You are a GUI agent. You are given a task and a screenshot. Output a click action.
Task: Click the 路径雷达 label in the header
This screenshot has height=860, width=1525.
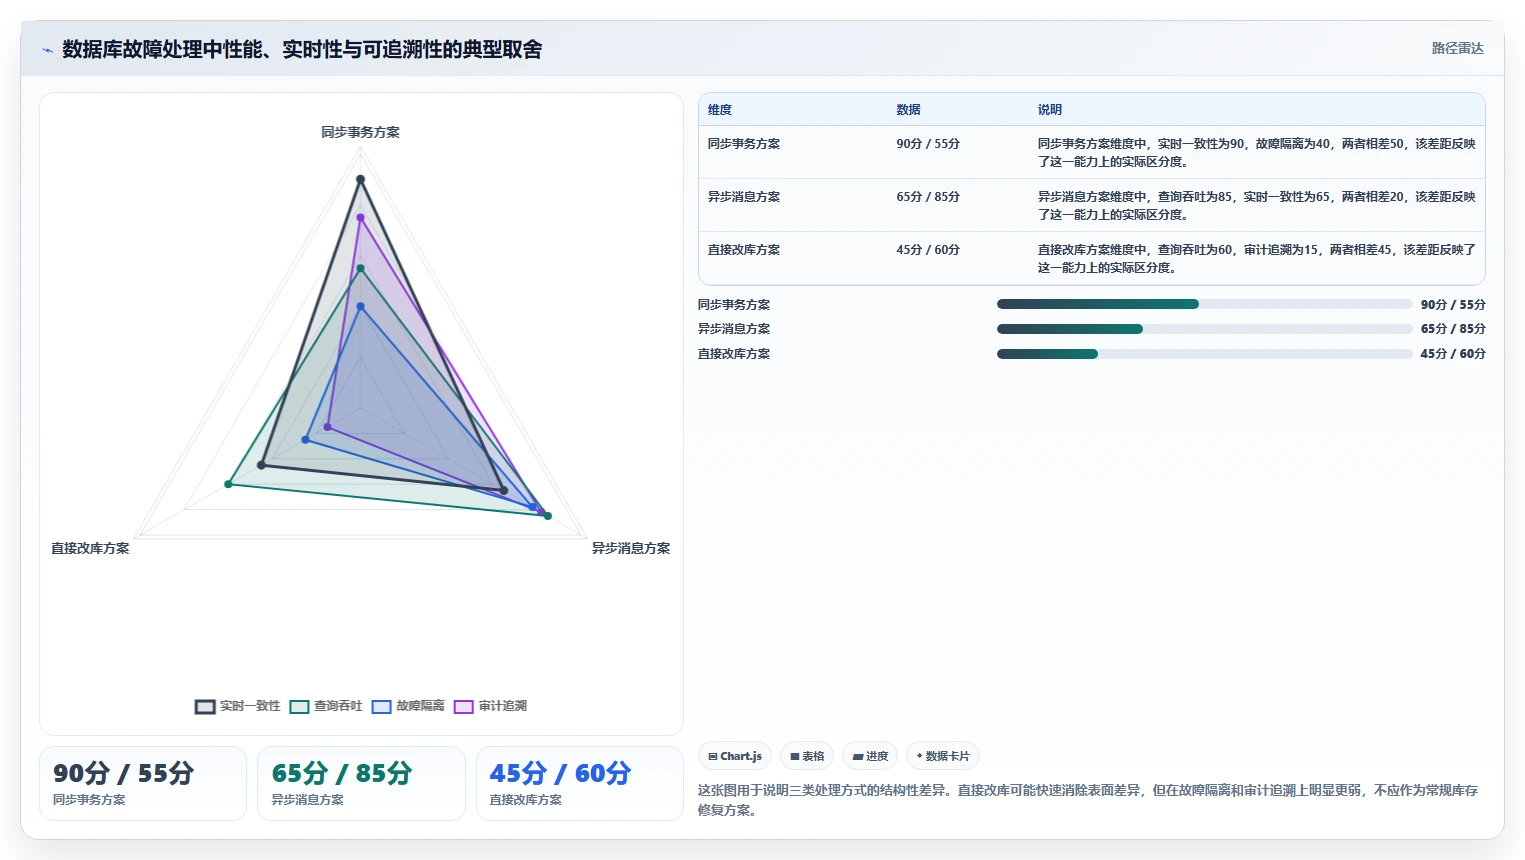pos(1457,48)
